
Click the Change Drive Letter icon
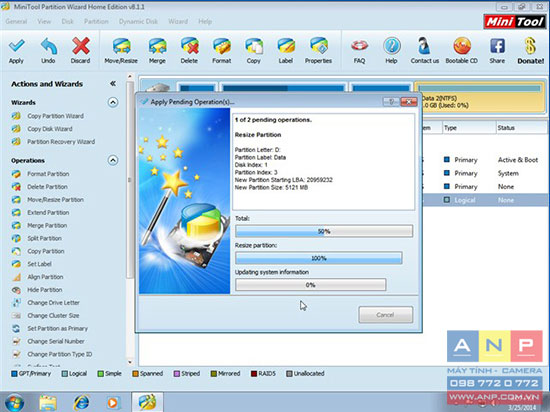[x=16, y=303]
